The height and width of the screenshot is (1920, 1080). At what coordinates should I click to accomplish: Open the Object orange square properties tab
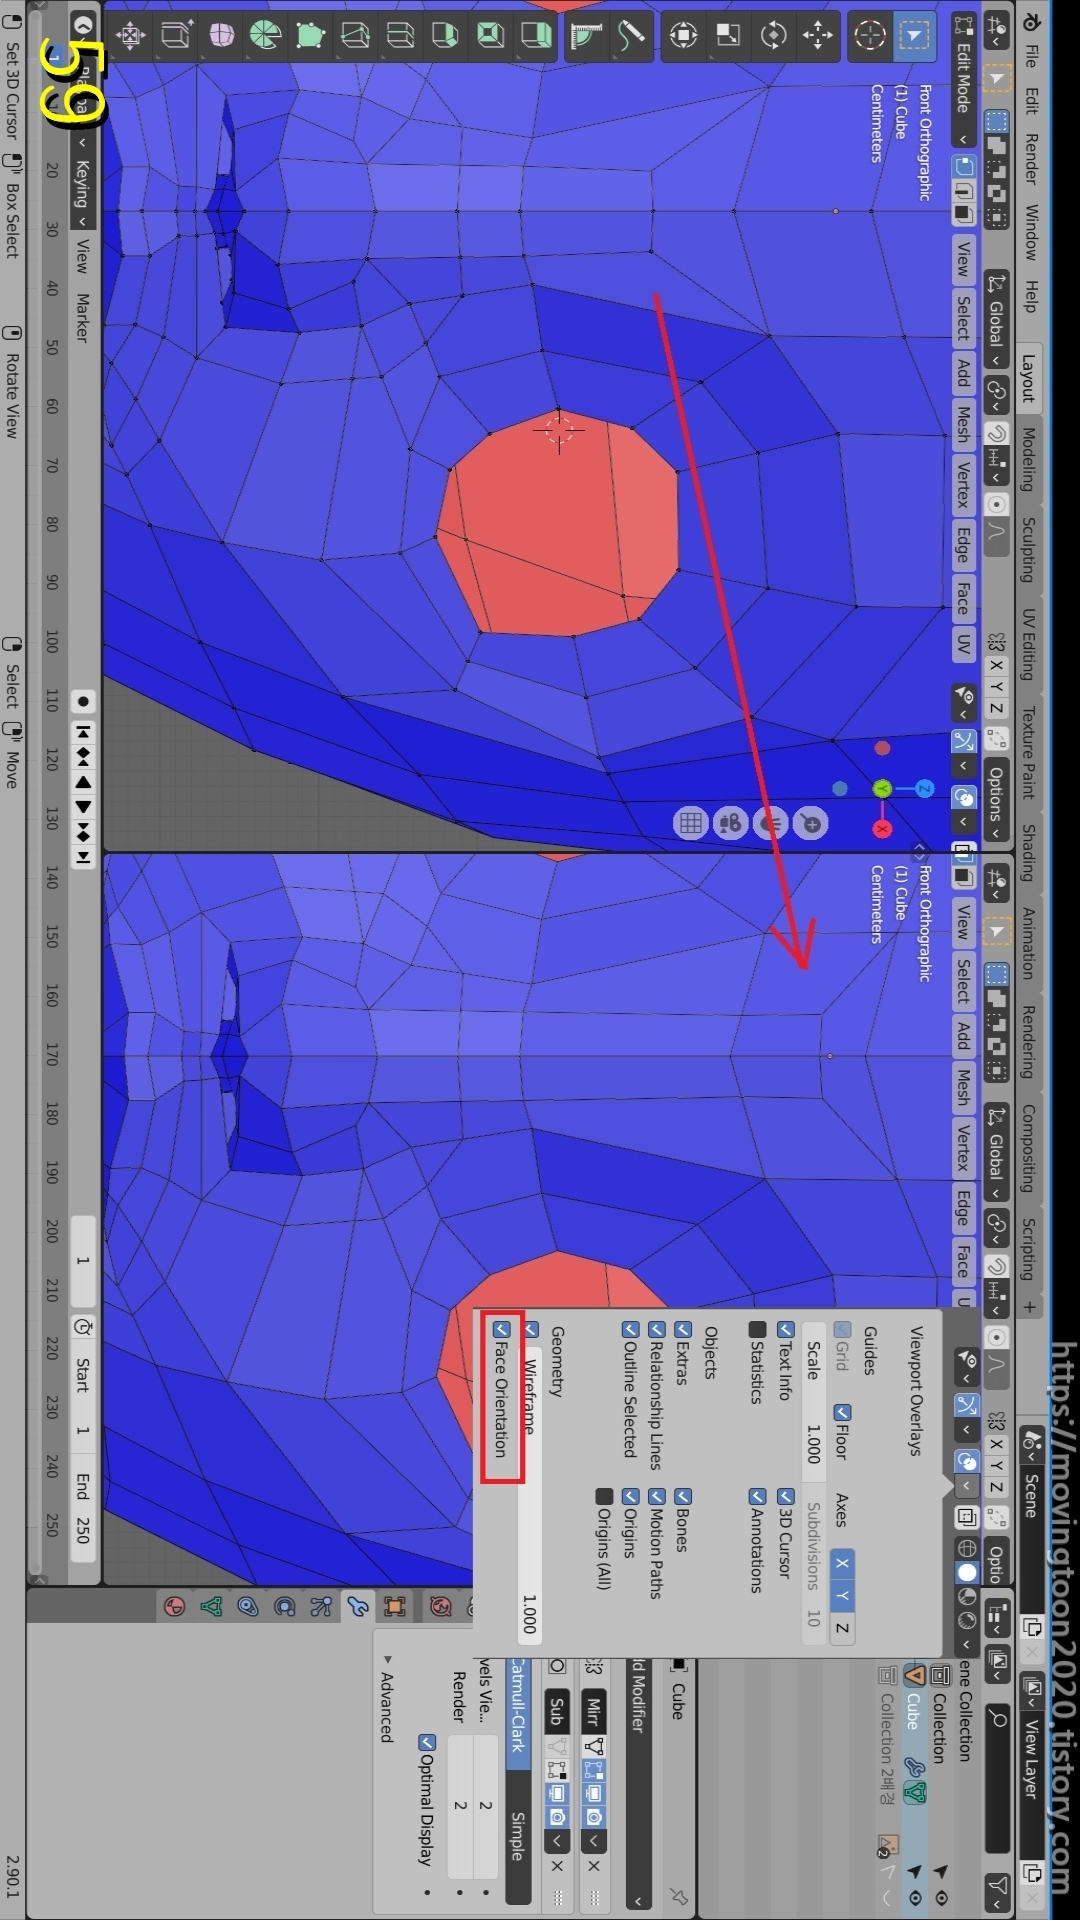395,1607
